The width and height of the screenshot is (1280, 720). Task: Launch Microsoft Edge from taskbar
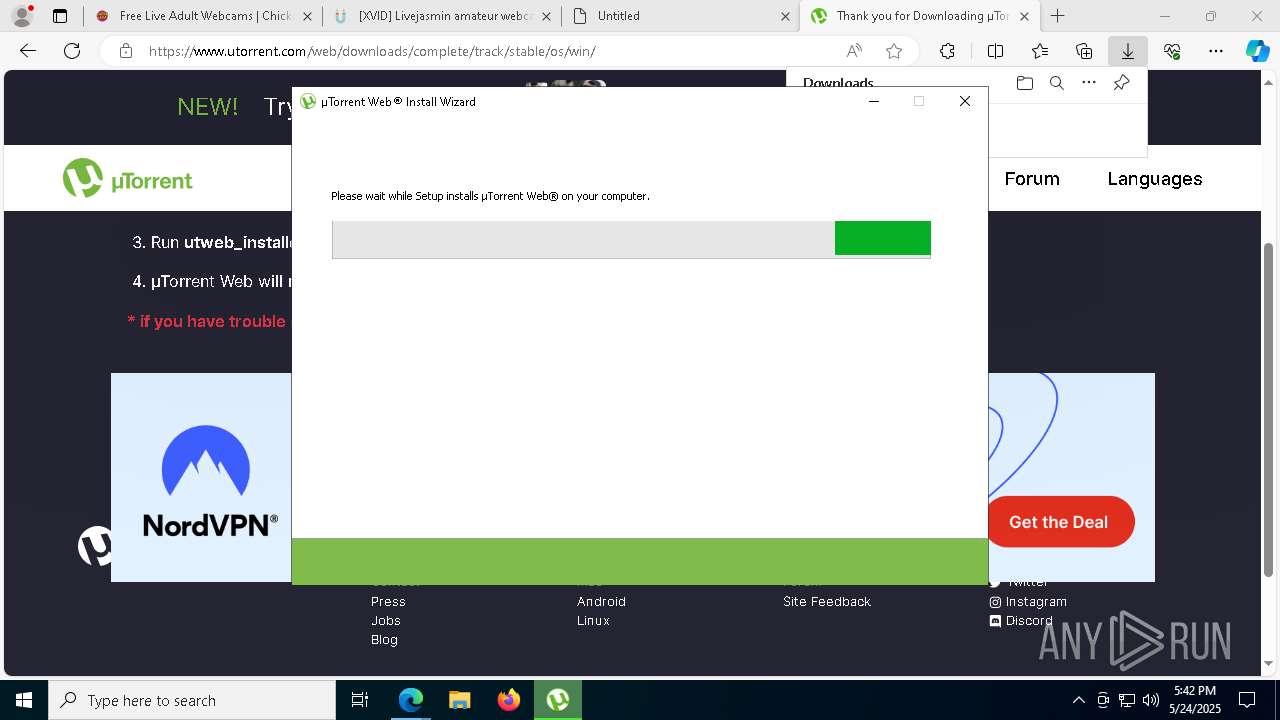click(411, 700)
